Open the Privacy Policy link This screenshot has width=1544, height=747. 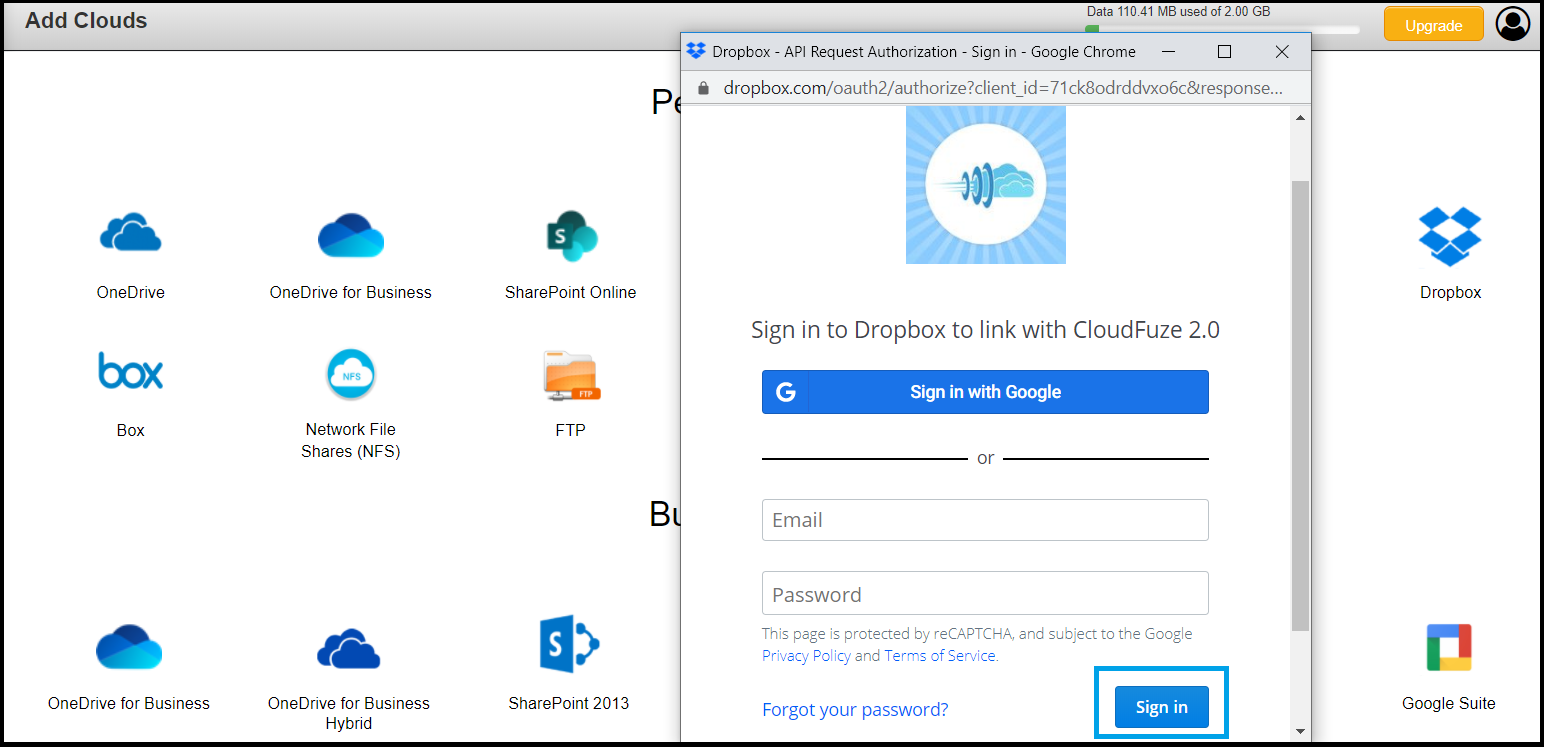[806, 656]
